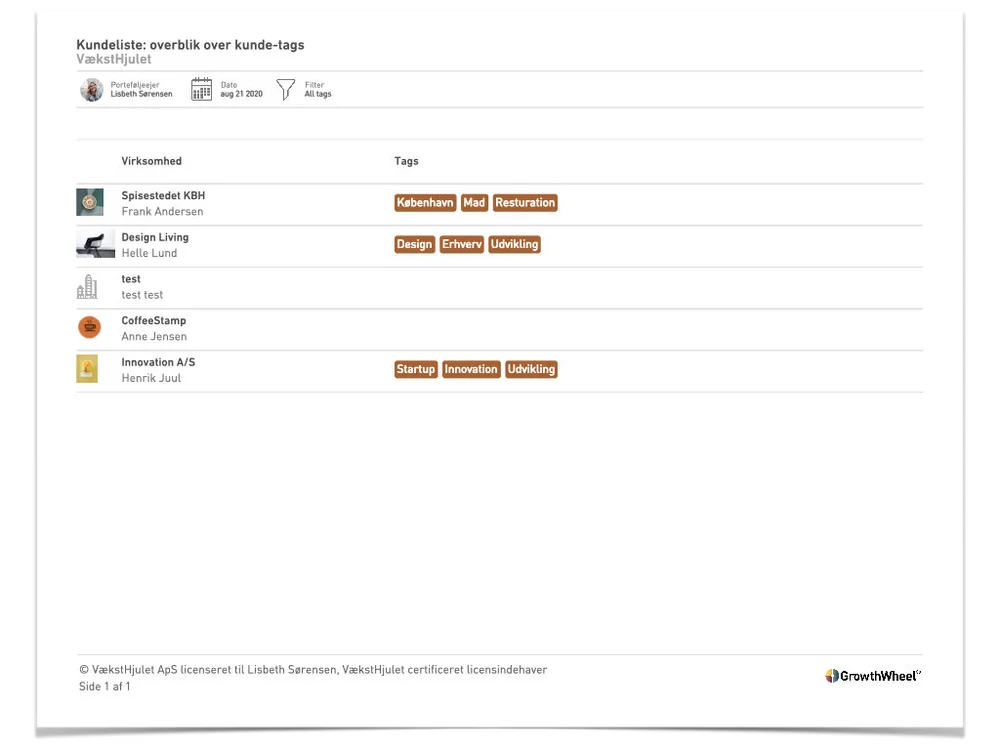Select the Udvikling tag in Innovation A/S row

click(531, 369)
